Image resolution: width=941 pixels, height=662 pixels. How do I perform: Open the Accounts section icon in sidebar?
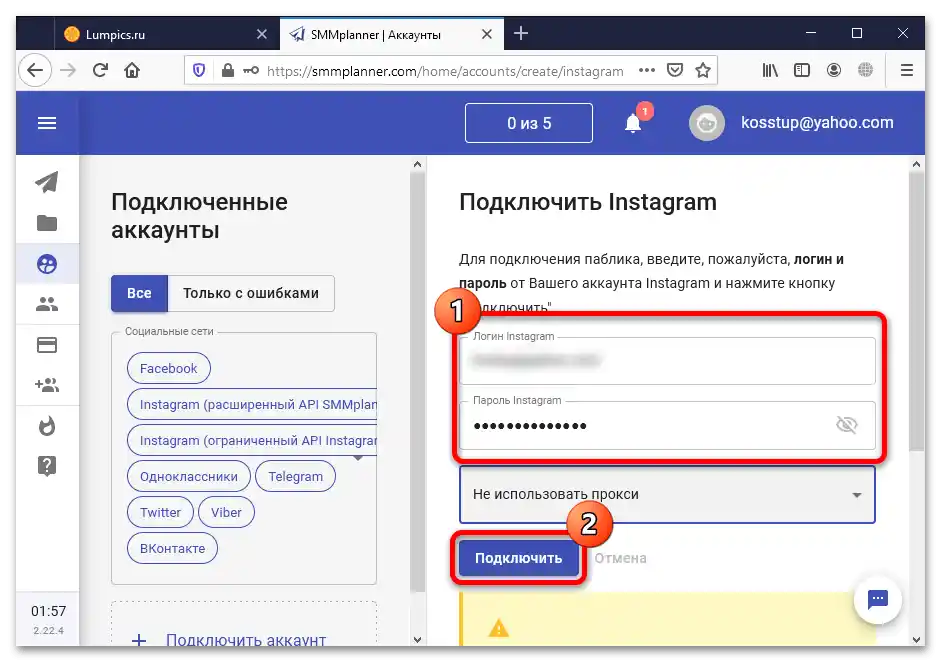[x=47, y=264]
